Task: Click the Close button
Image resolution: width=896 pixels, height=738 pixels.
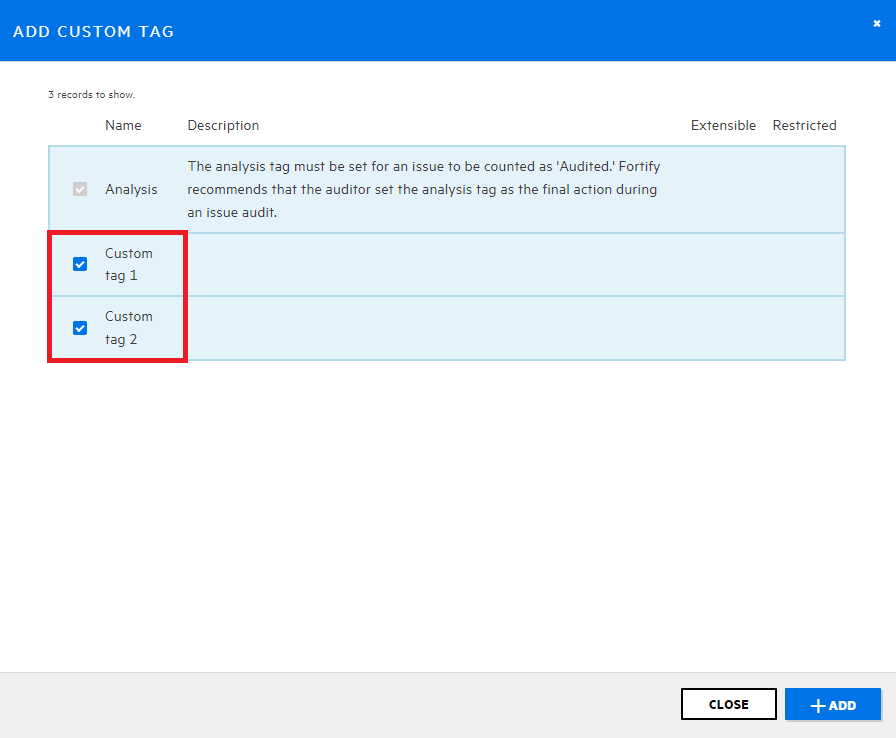Action: 729,704
